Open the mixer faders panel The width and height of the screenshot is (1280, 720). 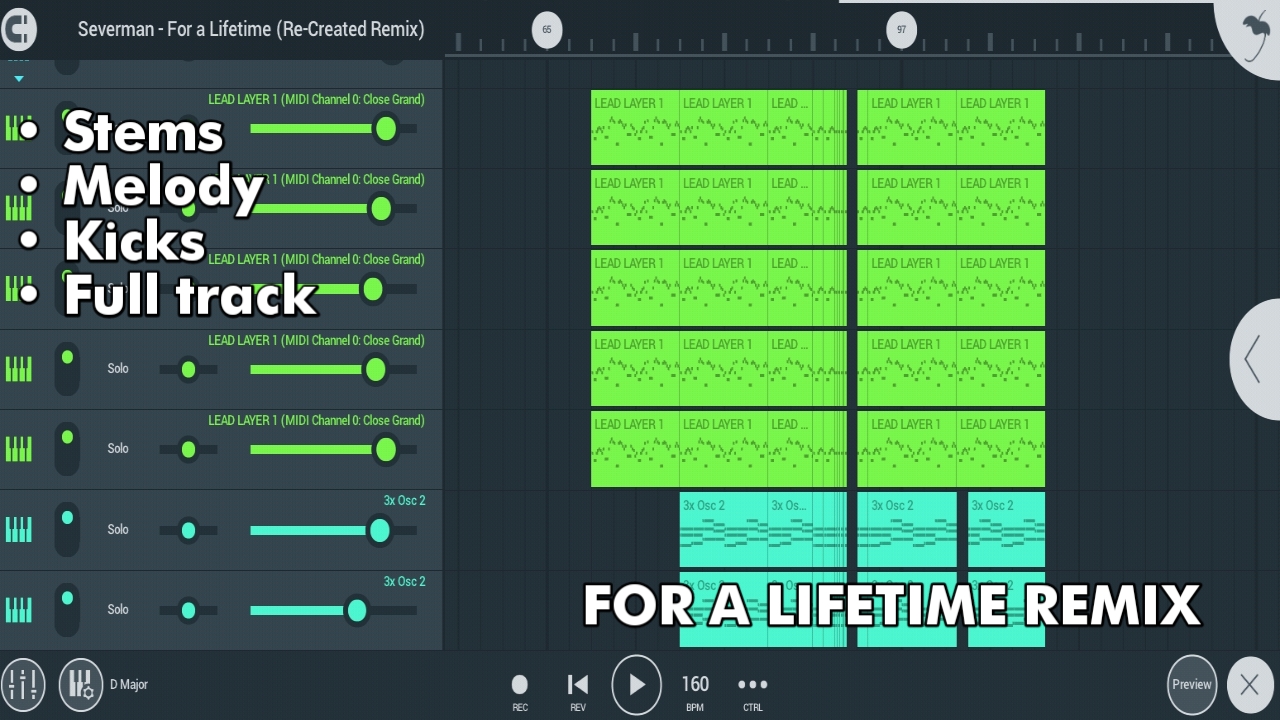coord(22,685)
